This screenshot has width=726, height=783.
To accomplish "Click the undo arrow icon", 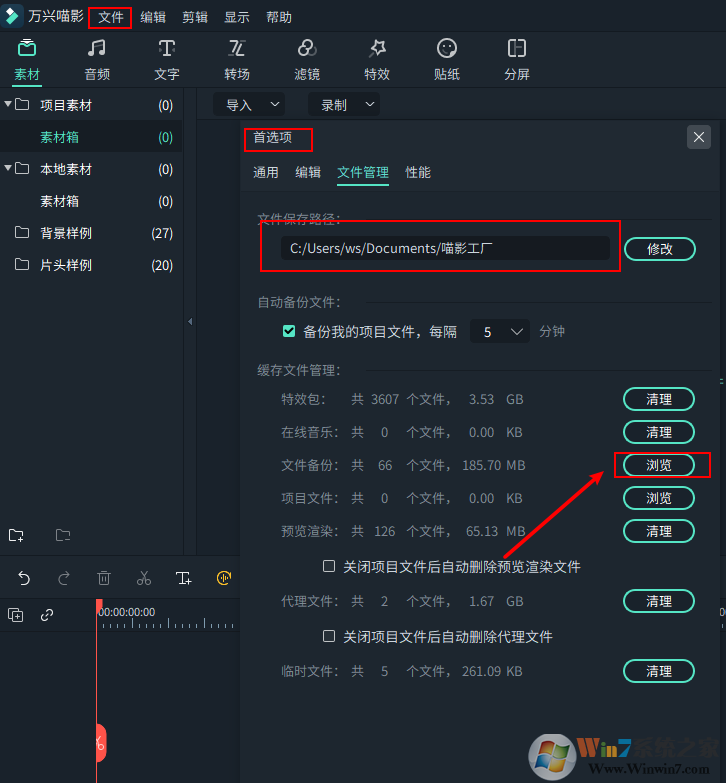I will 24,578.
